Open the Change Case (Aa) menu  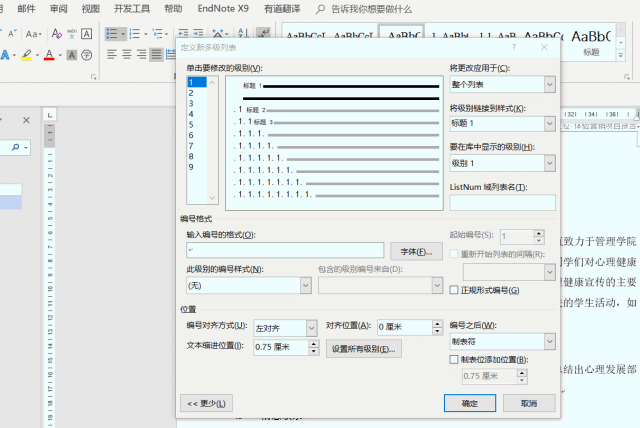coord(33,34)
